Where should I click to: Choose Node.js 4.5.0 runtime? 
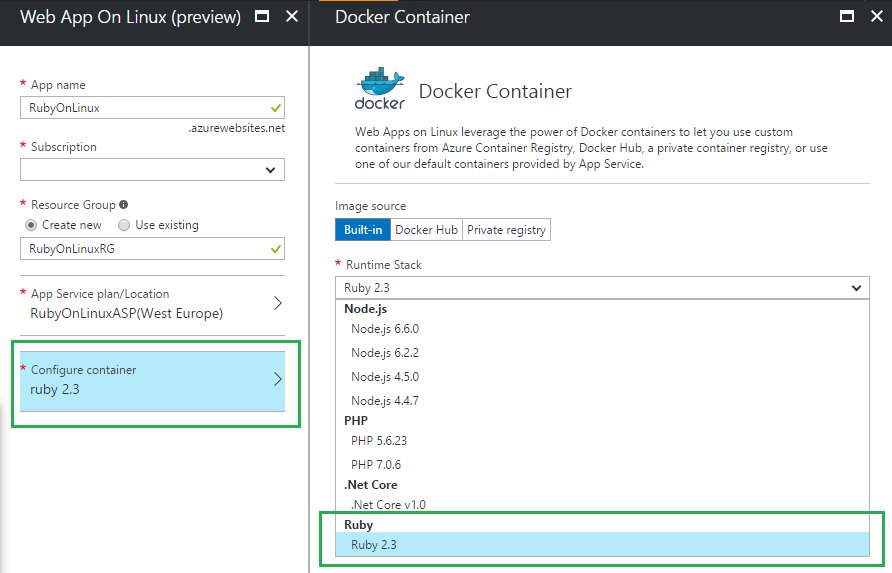tap(602, 377)
